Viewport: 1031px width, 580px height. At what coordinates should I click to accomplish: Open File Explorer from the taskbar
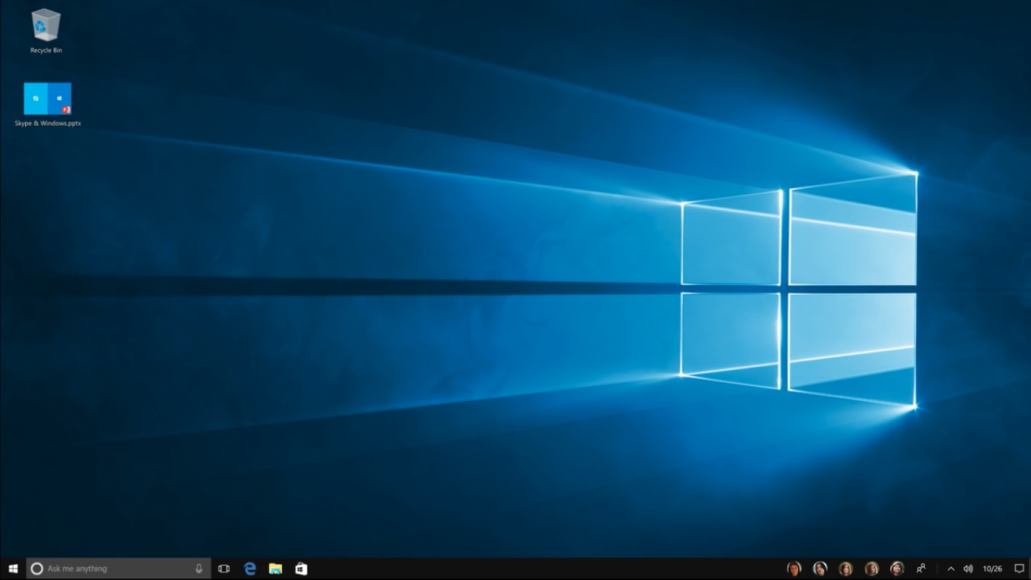pyautogui.click(x=275, y=569)
